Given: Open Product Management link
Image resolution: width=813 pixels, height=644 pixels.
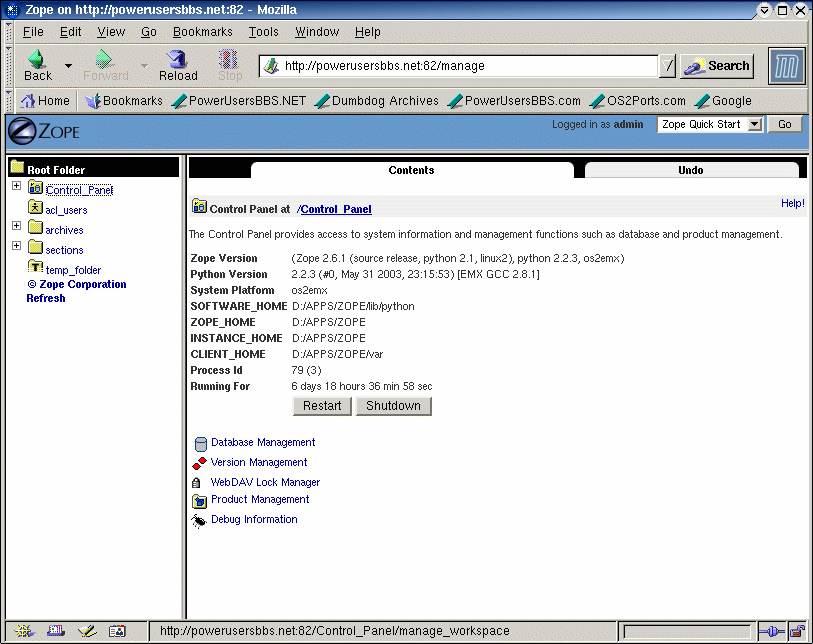Looking at the screenshot, I should (x=260, y=499).
